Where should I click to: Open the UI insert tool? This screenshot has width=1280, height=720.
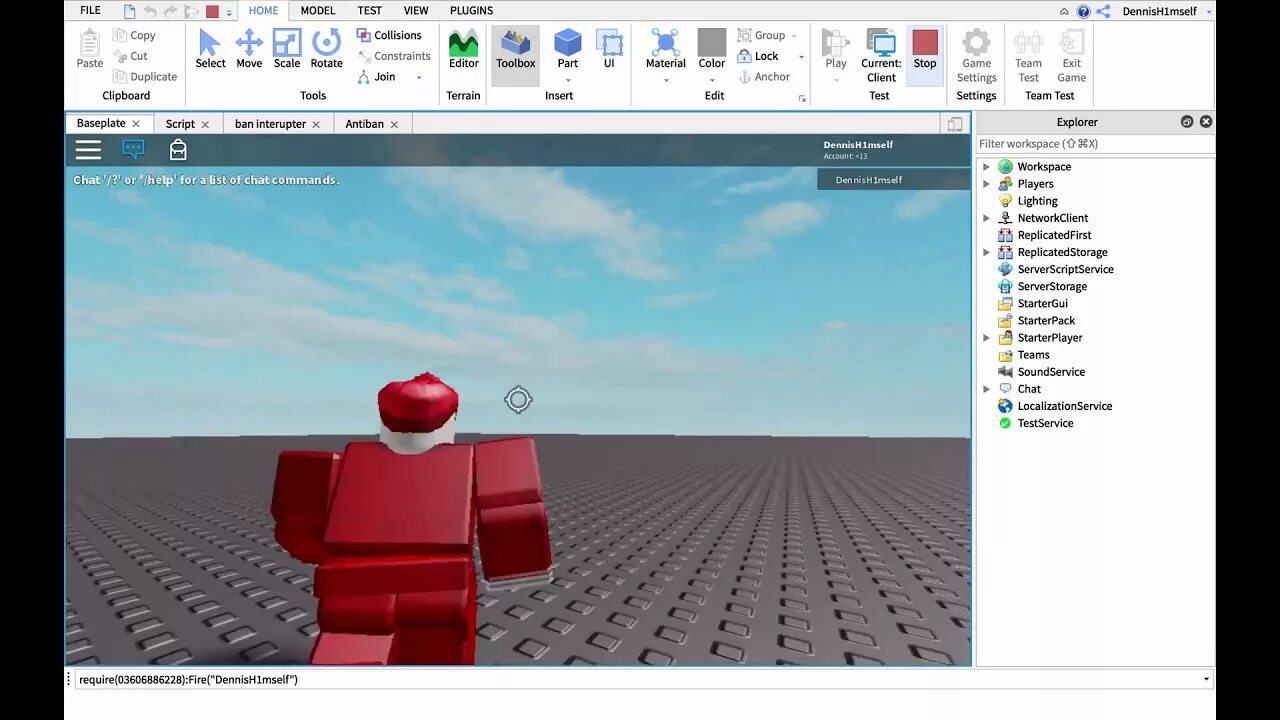(x=609, y=49)
